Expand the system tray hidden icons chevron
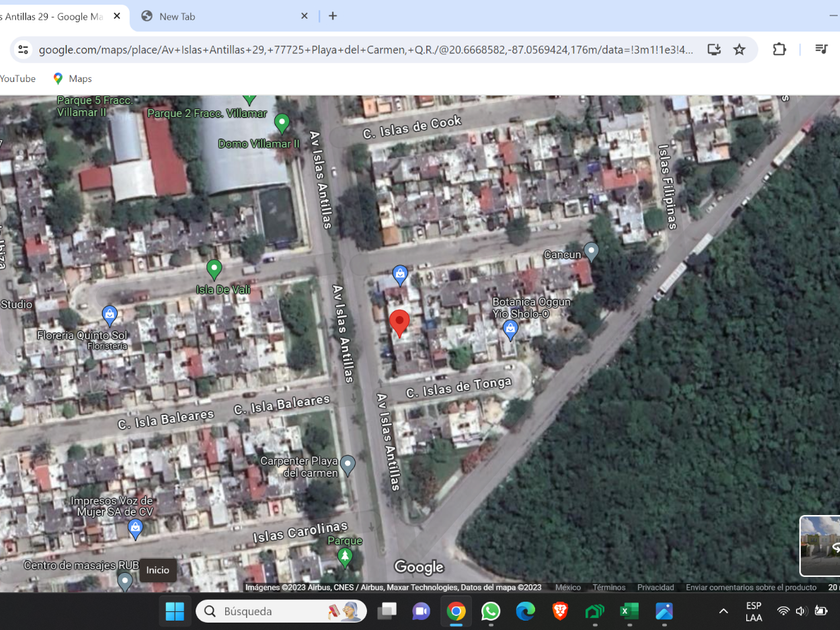The height and width of the screenshot is (630, 840). tap(723, 611)
